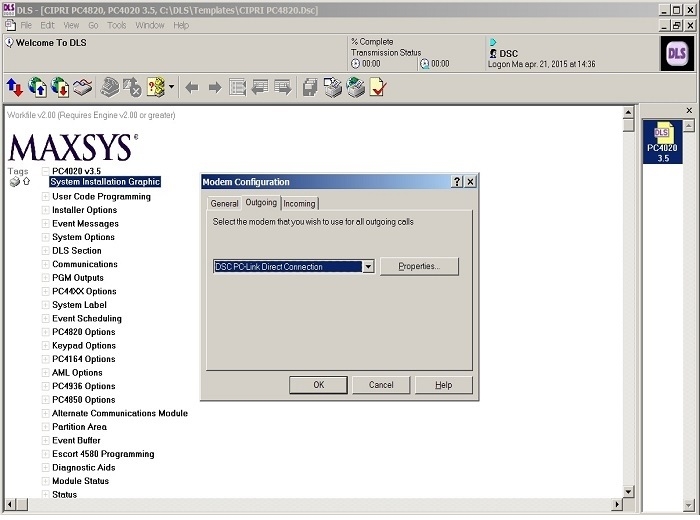
Task: Open the Tools menu
Action: click(x=117, y=25)
